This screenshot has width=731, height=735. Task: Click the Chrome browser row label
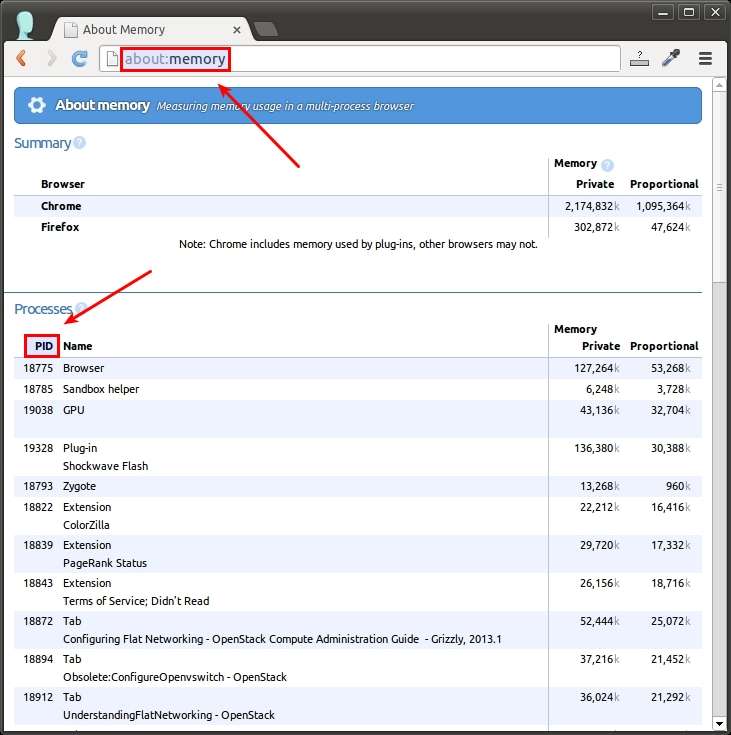coord(61,206)
